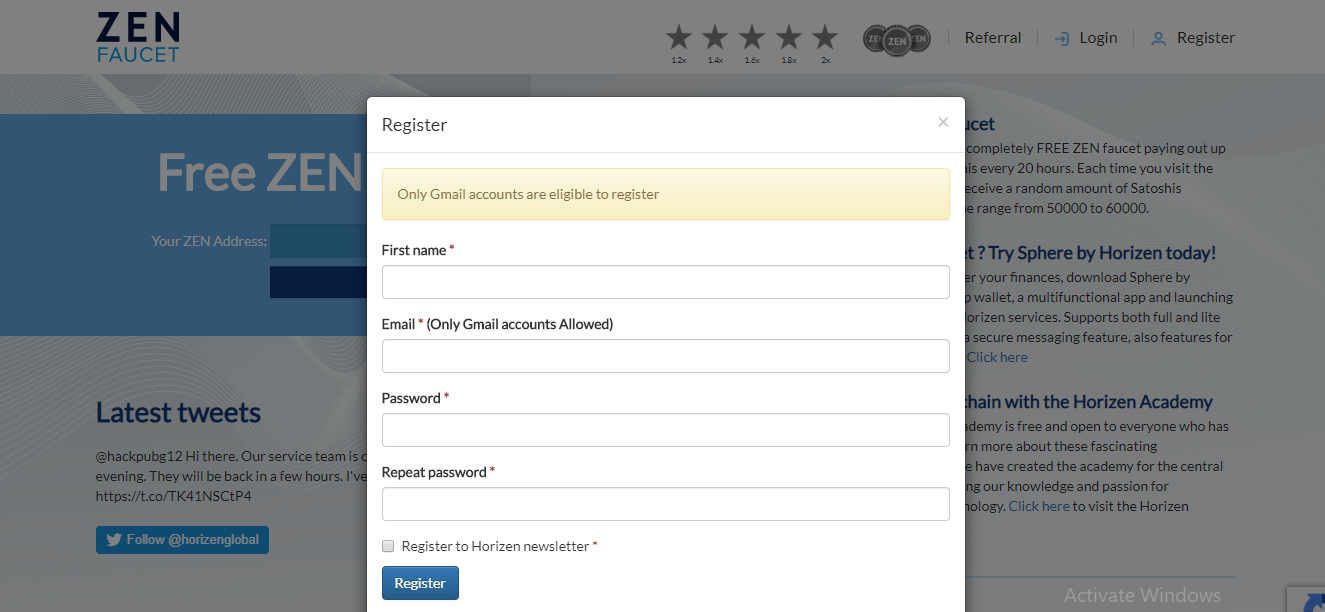This screenshot has height=612, width=1325.
Task: Open the Login menu item
Action: click(x=1087, y=38)
